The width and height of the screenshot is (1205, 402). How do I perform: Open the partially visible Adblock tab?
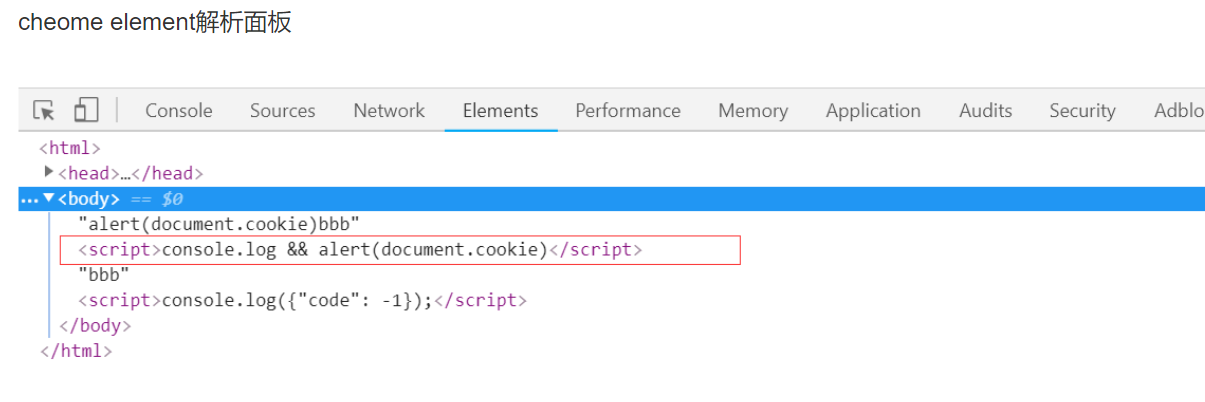(x=1178, y=111)
